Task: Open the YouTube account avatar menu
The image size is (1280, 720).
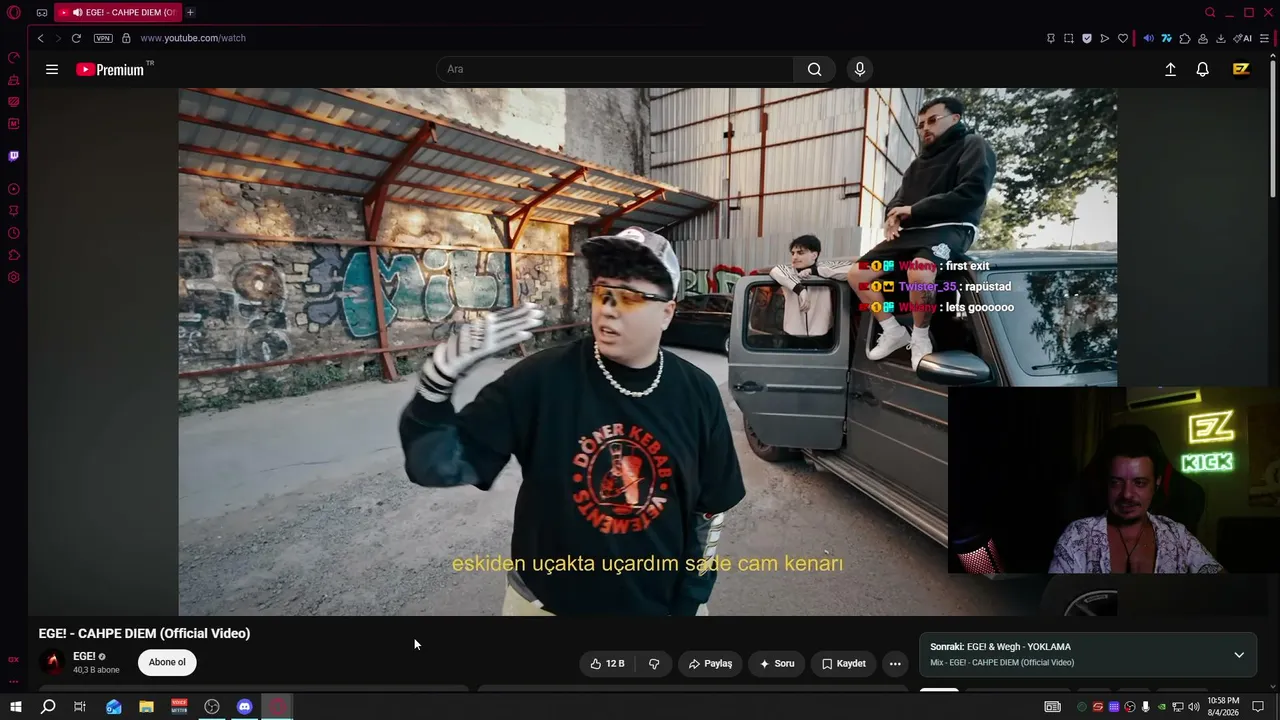Action: 1241,69
